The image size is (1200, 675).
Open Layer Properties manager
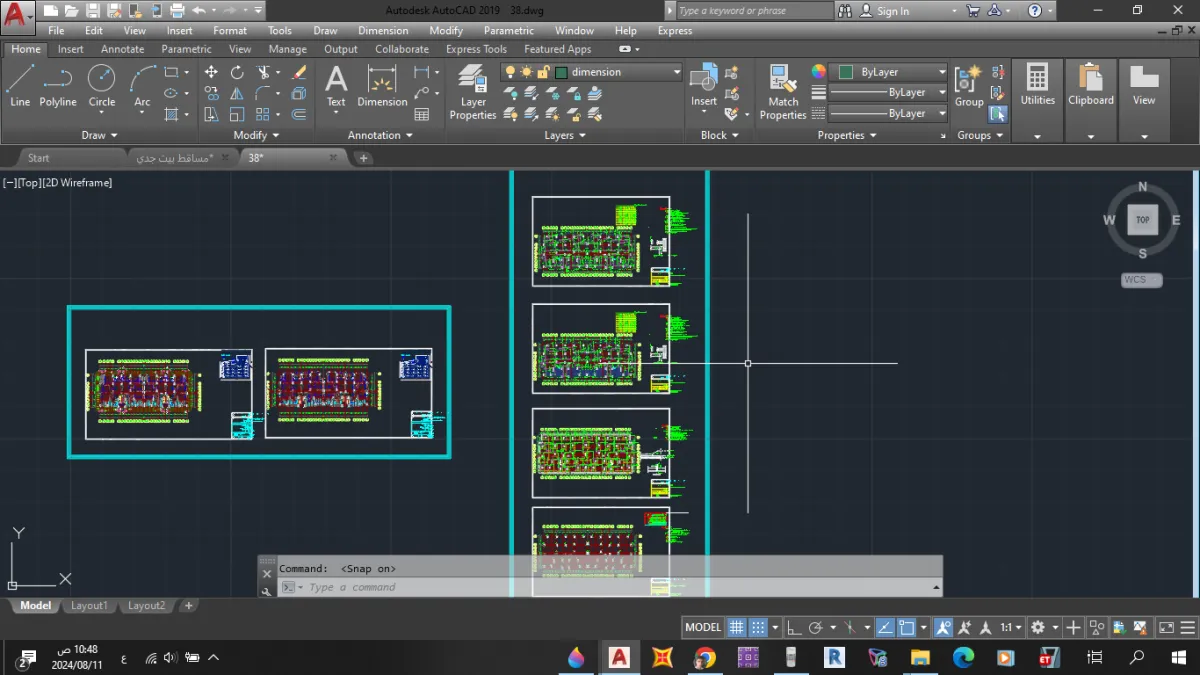coord(472,85)
